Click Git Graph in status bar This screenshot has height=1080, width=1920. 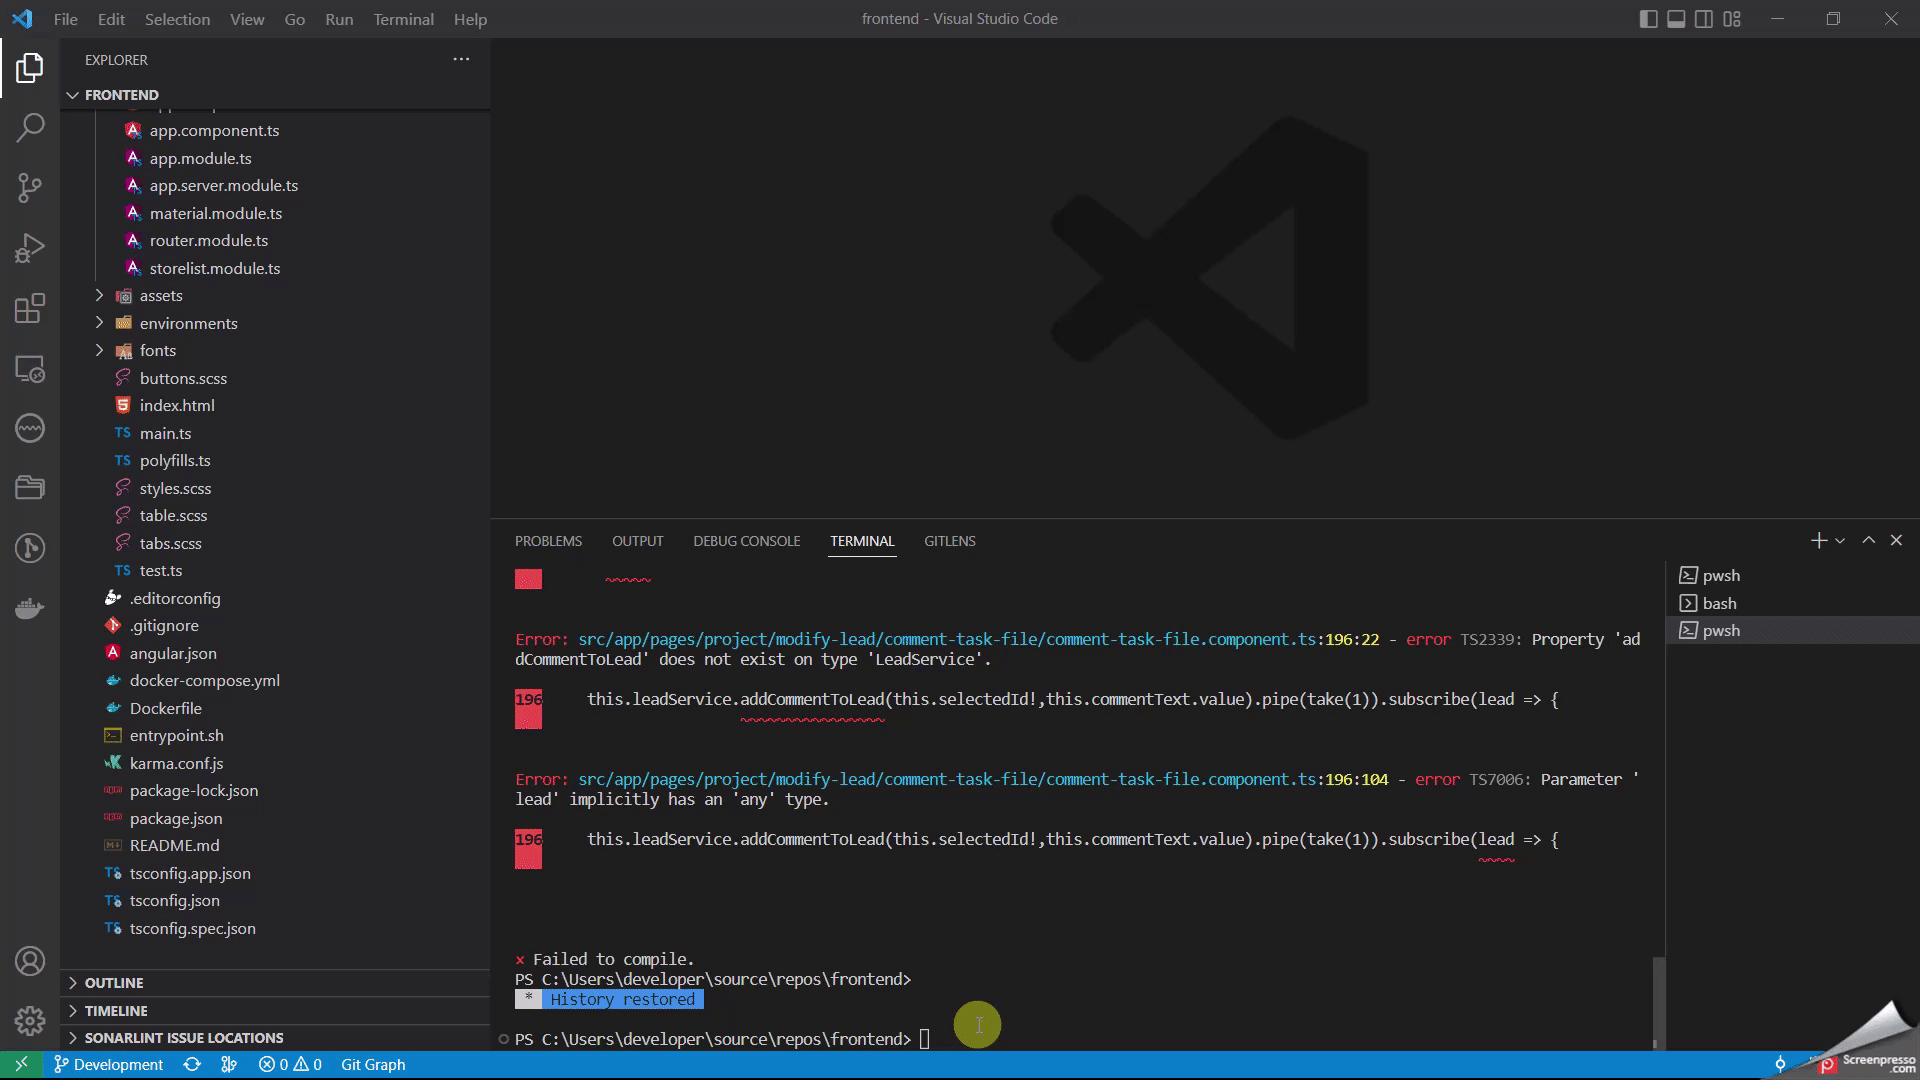tap(373, 1065)
